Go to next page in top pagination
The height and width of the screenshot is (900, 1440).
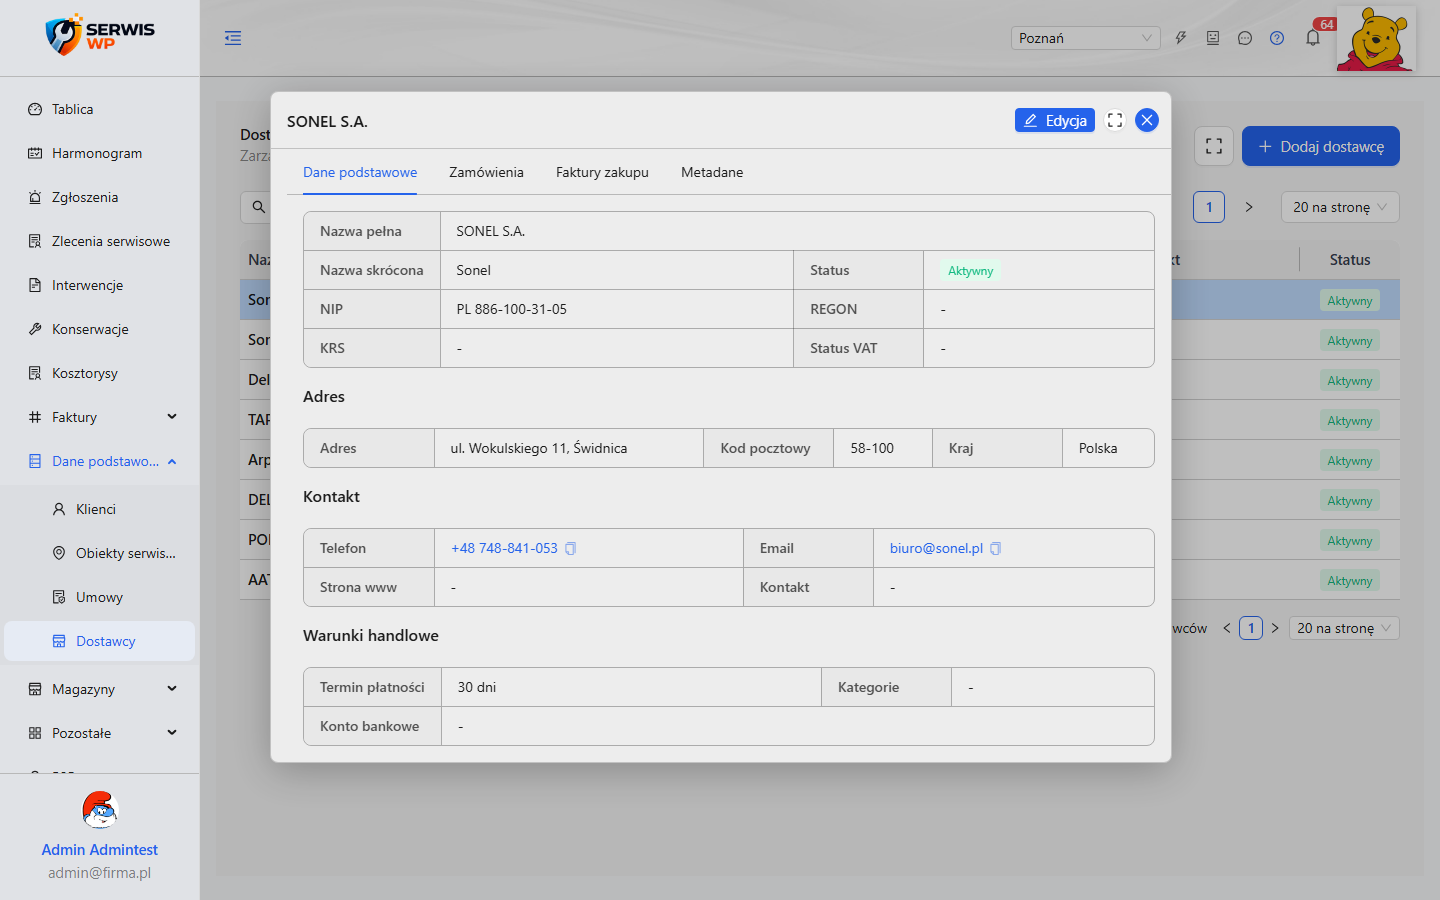(x=1249, y=207)
